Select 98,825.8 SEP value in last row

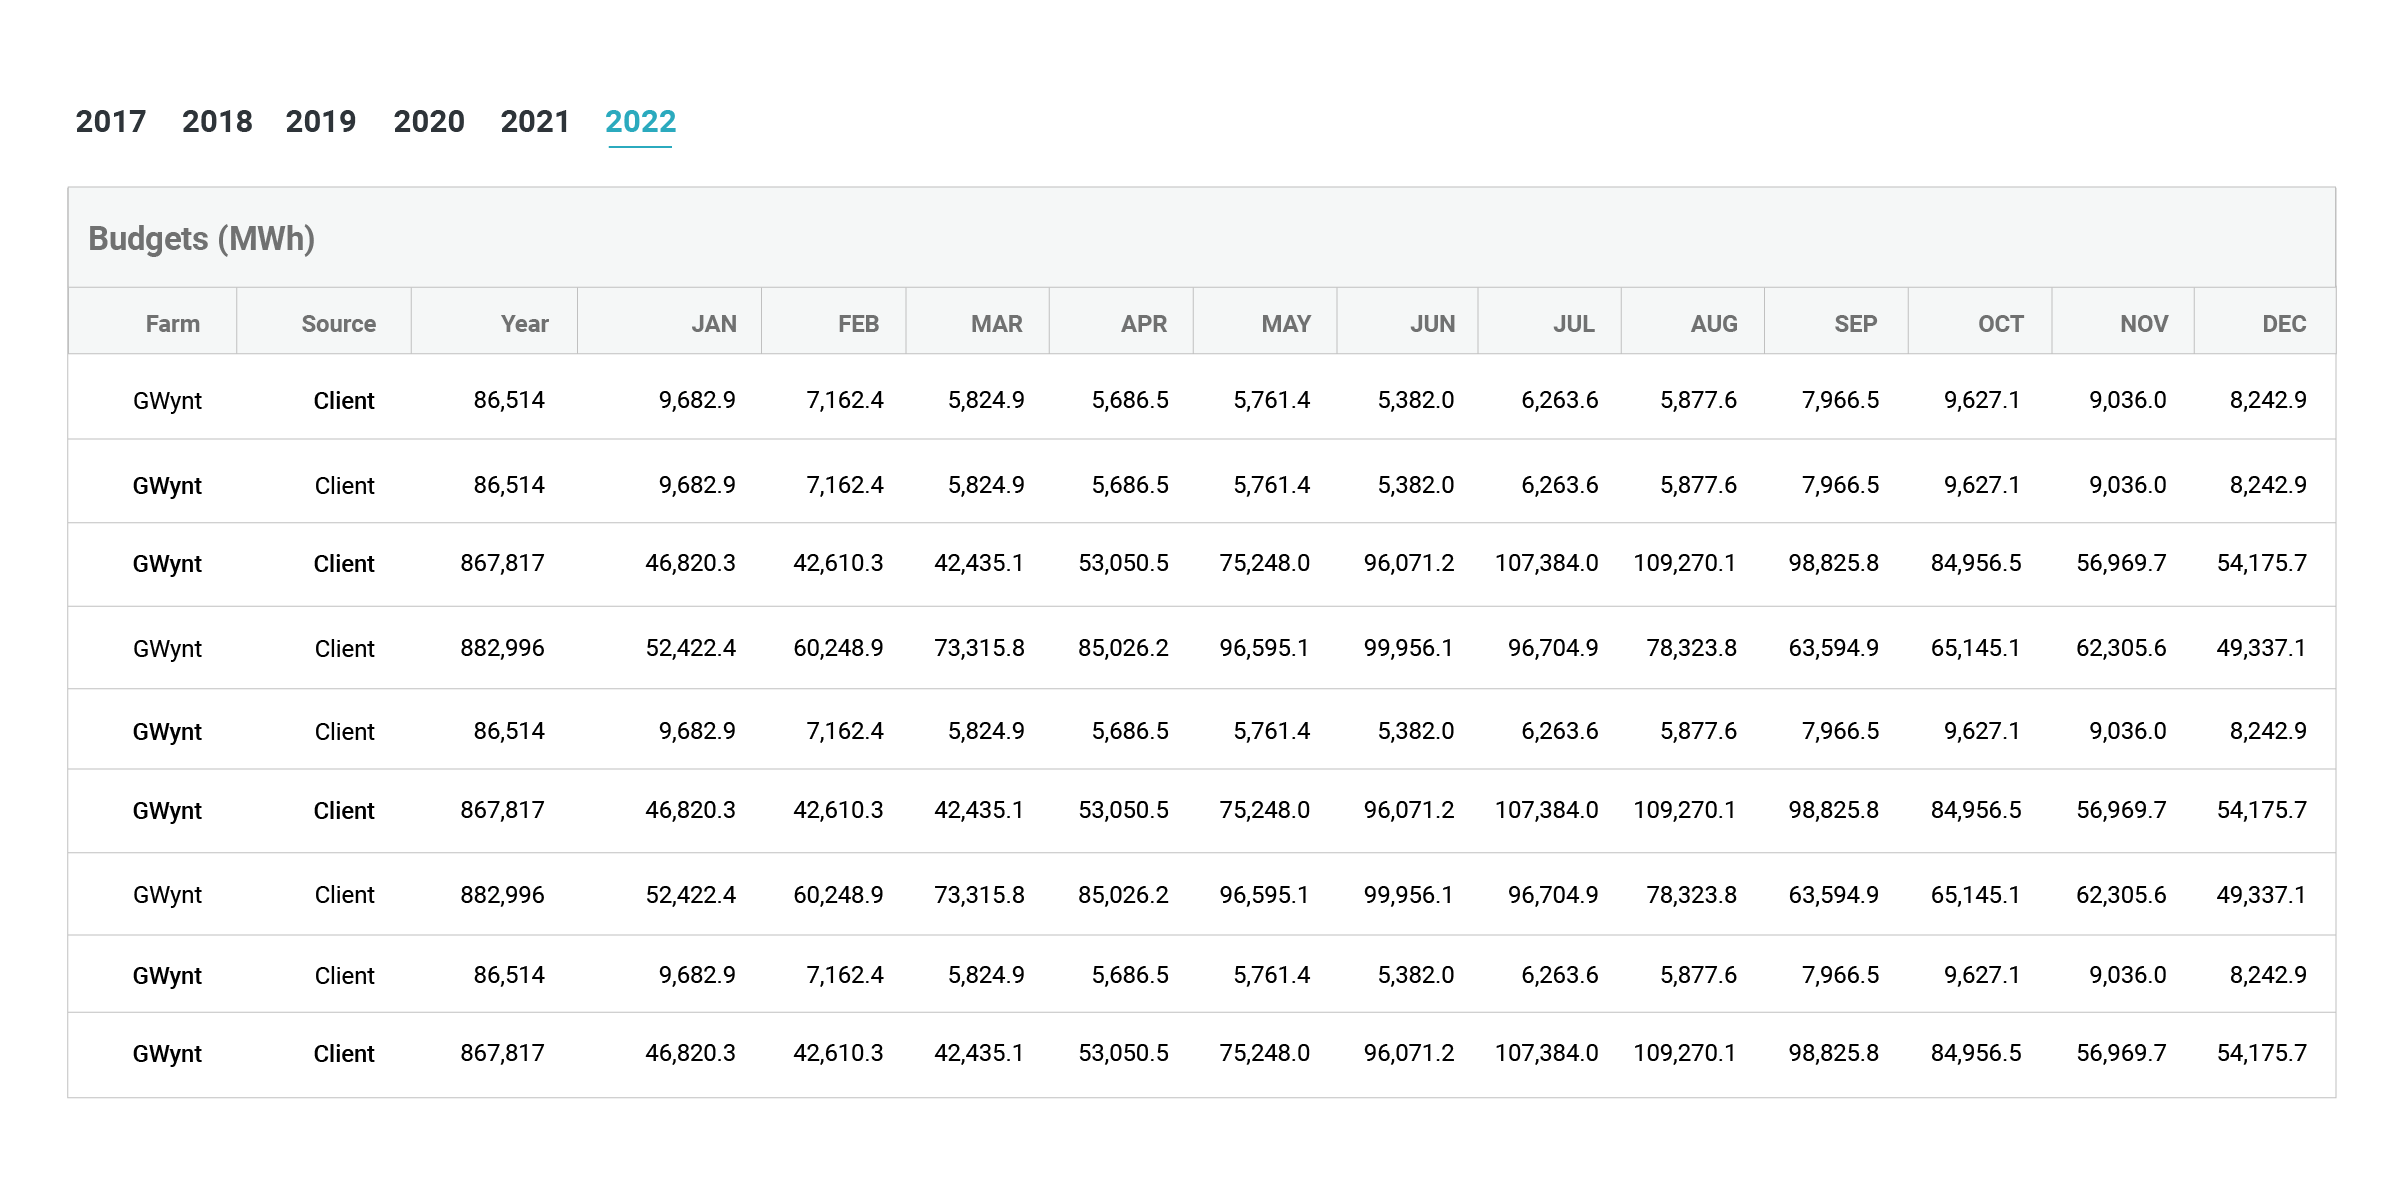pyautogui.click(x=1833, y=1053)
